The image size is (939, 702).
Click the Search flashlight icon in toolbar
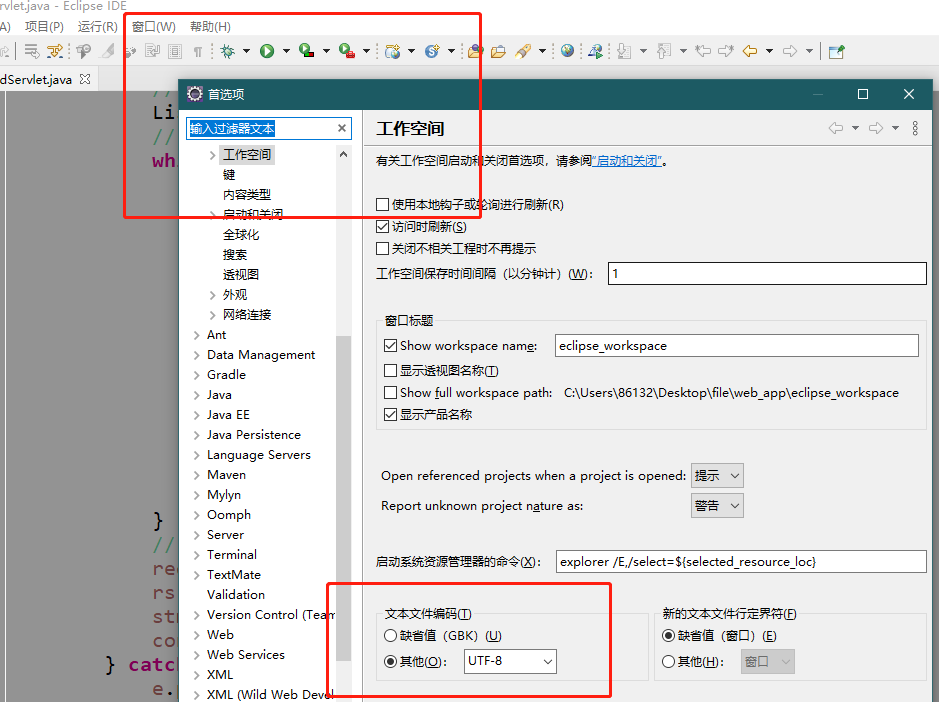pos(523,52)
